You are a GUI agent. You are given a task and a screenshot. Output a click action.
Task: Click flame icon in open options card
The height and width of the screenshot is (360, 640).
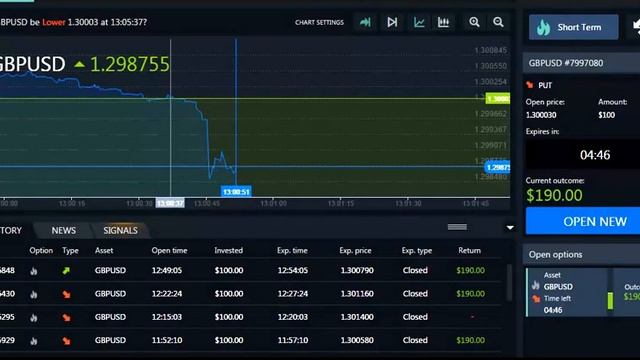536,286
